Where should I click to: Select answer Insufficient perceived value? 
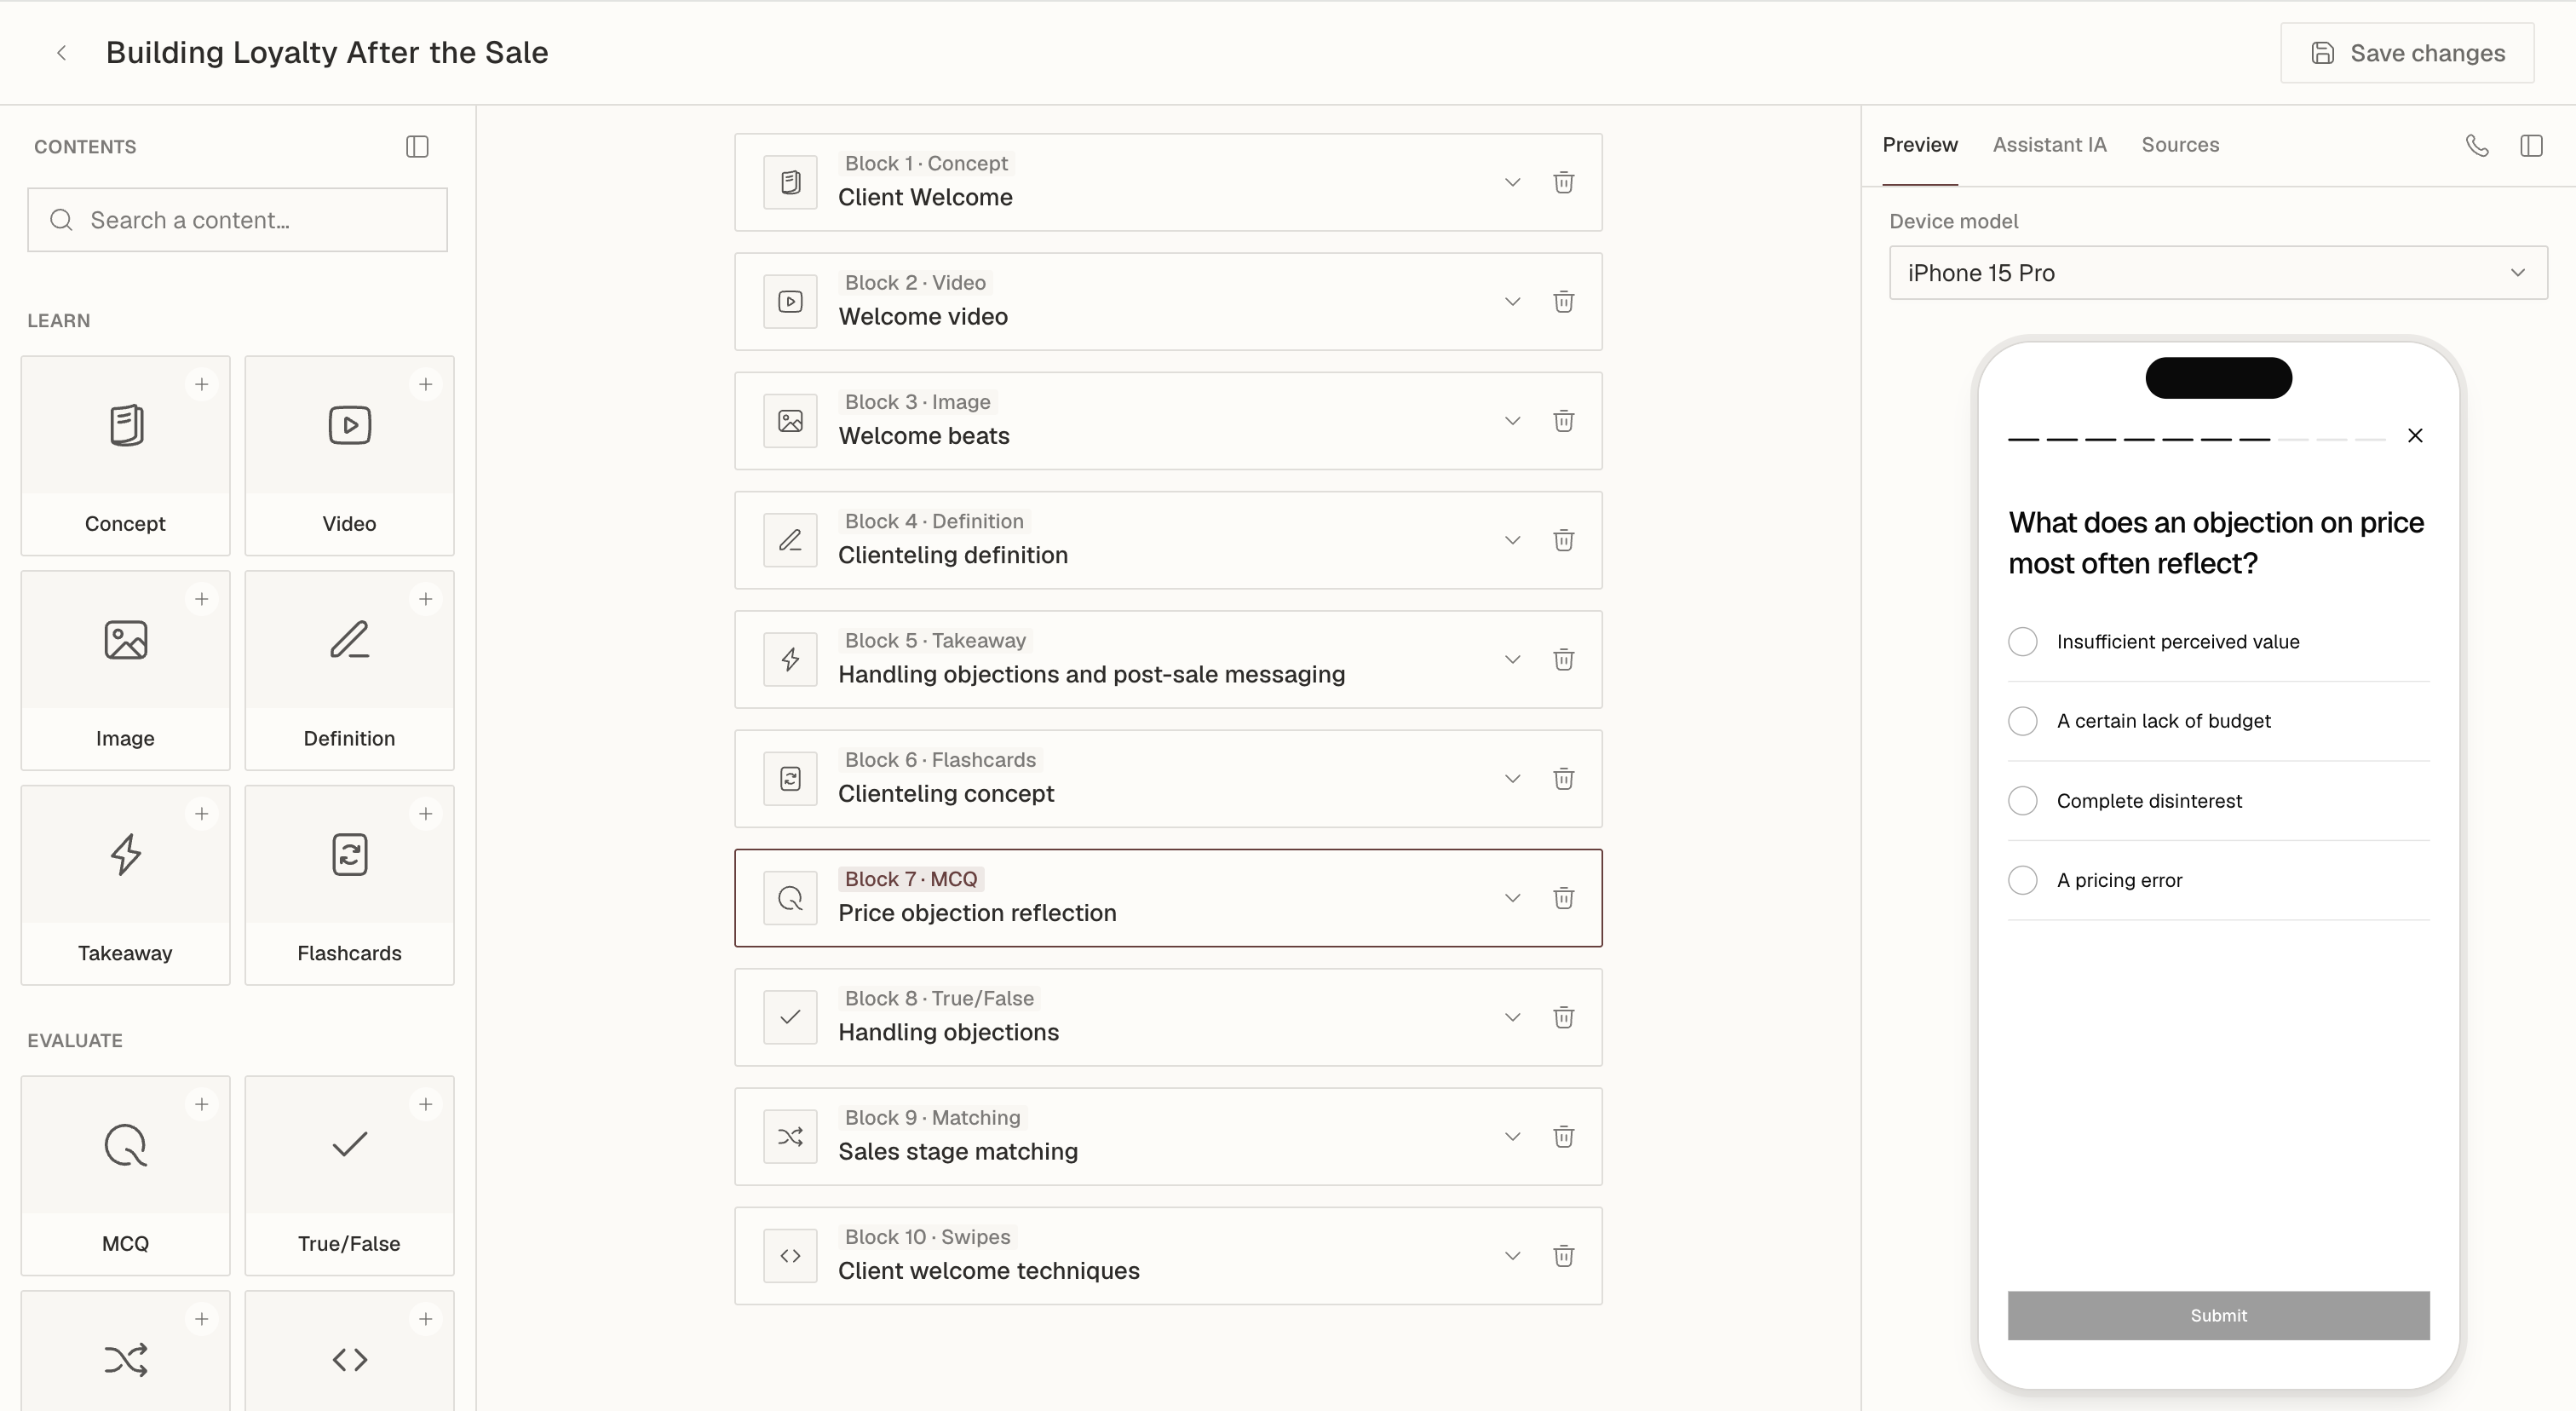[2218, 642]
